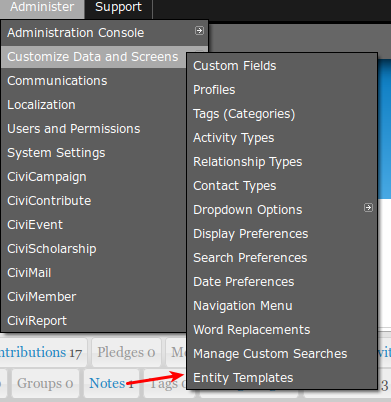This screenshot has height=402, width=391.
Task: Choose Localization from Administer menu
Action: [x=93, y=105]
